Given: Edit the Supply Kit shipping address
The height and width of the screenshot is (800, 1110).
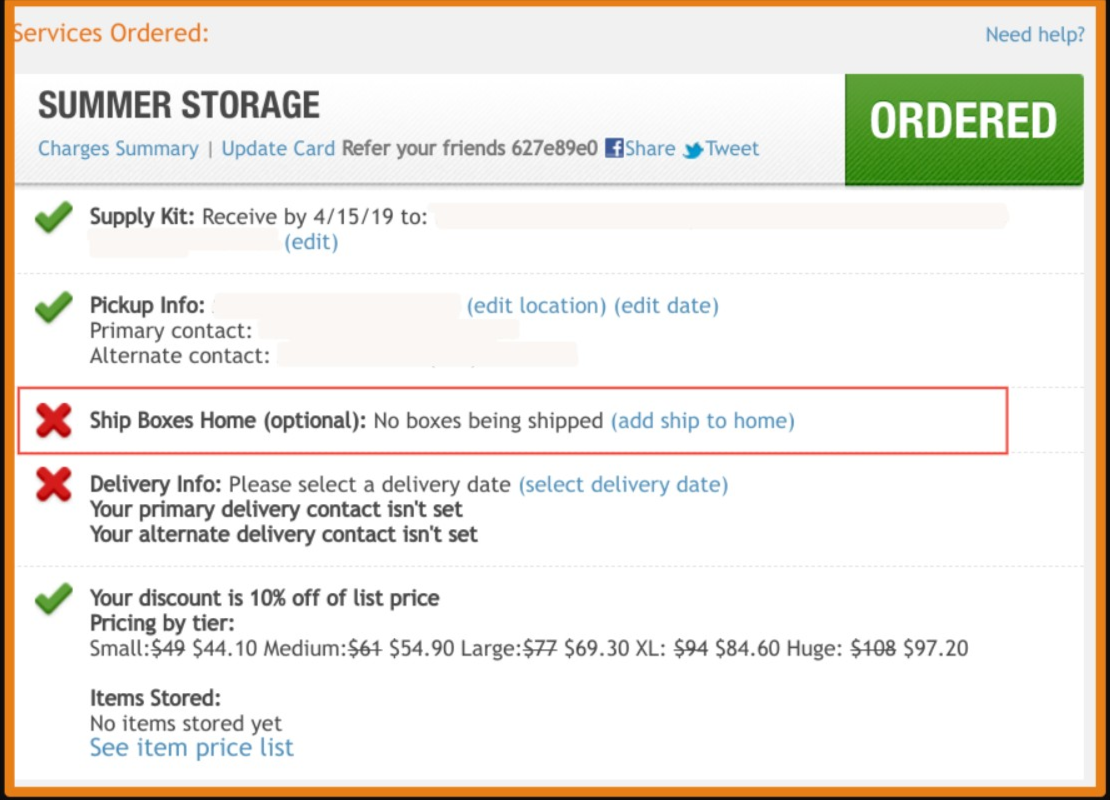Looking at the screenshot, I should [311, 242].
